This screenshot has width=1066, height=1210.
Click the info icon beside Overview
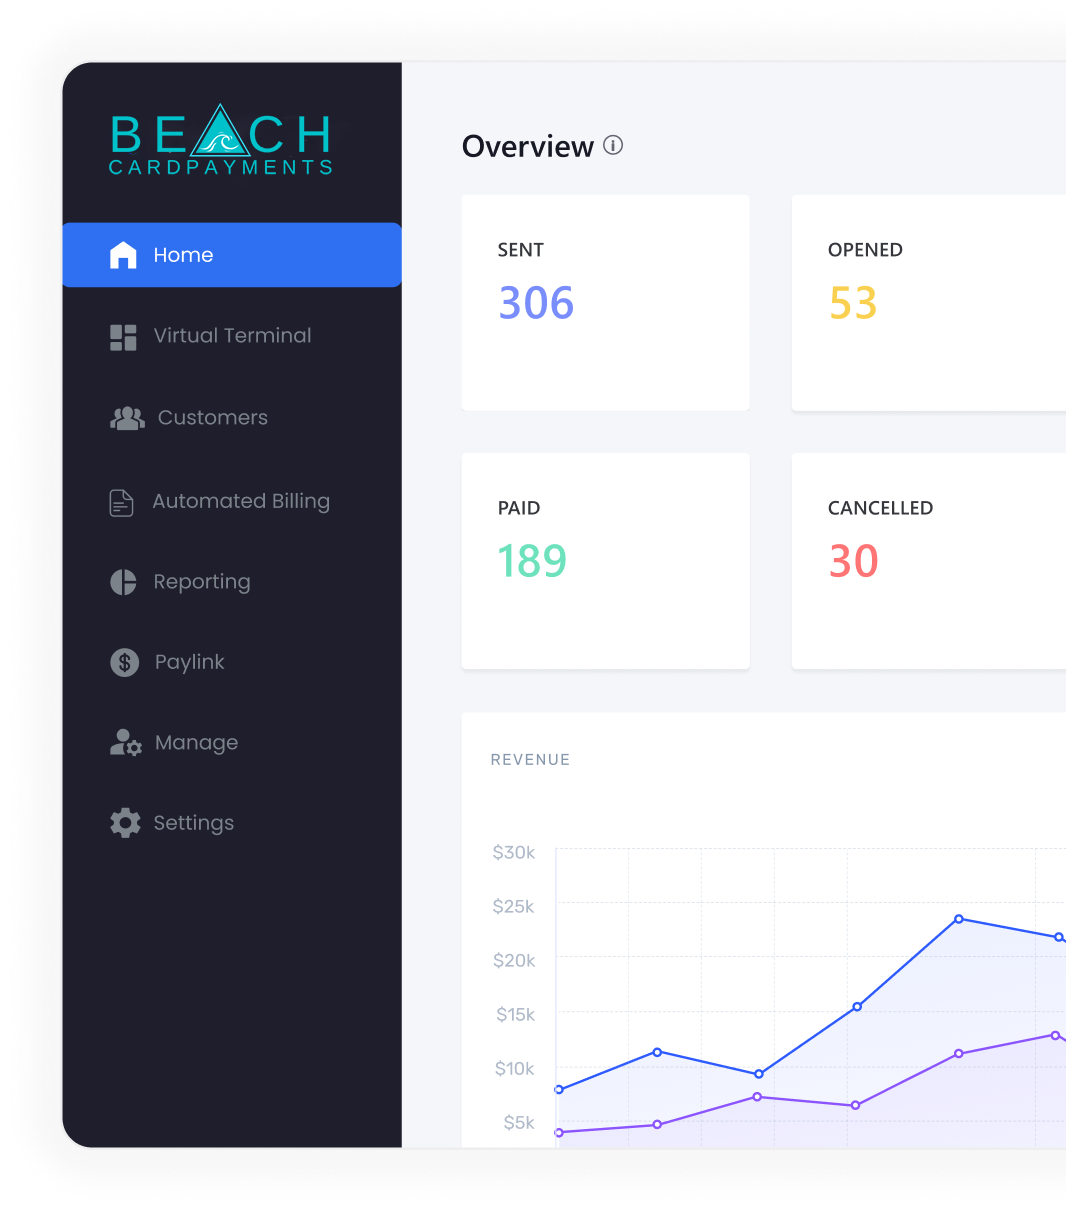coord(613,145)
